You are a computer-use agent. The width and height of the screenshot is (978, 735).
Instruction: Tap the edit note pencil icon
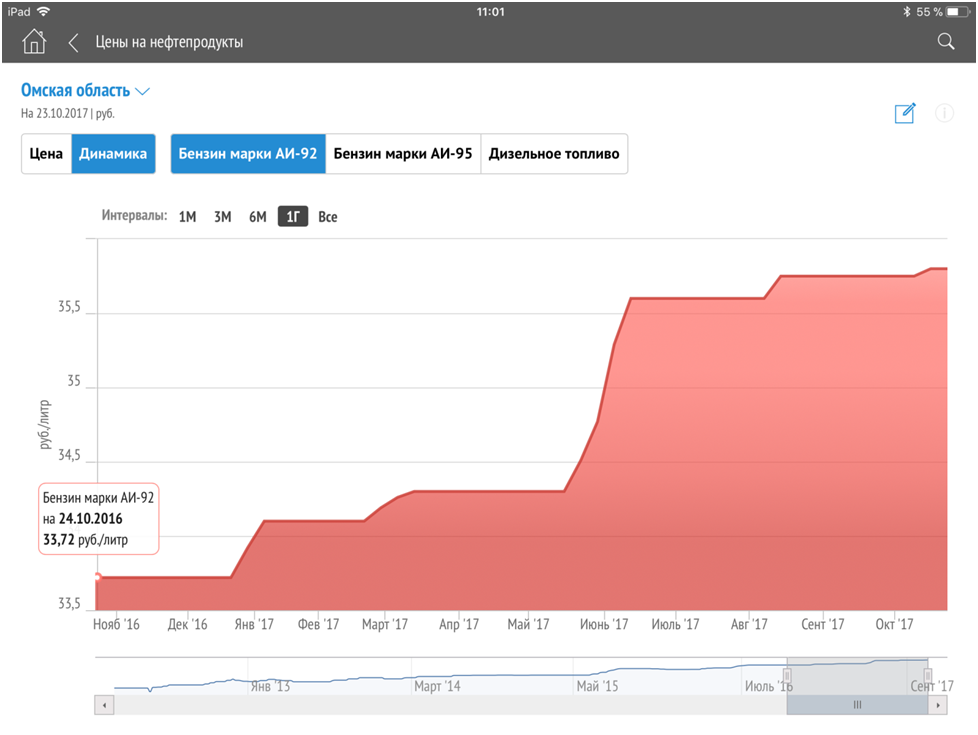[905, 113]
